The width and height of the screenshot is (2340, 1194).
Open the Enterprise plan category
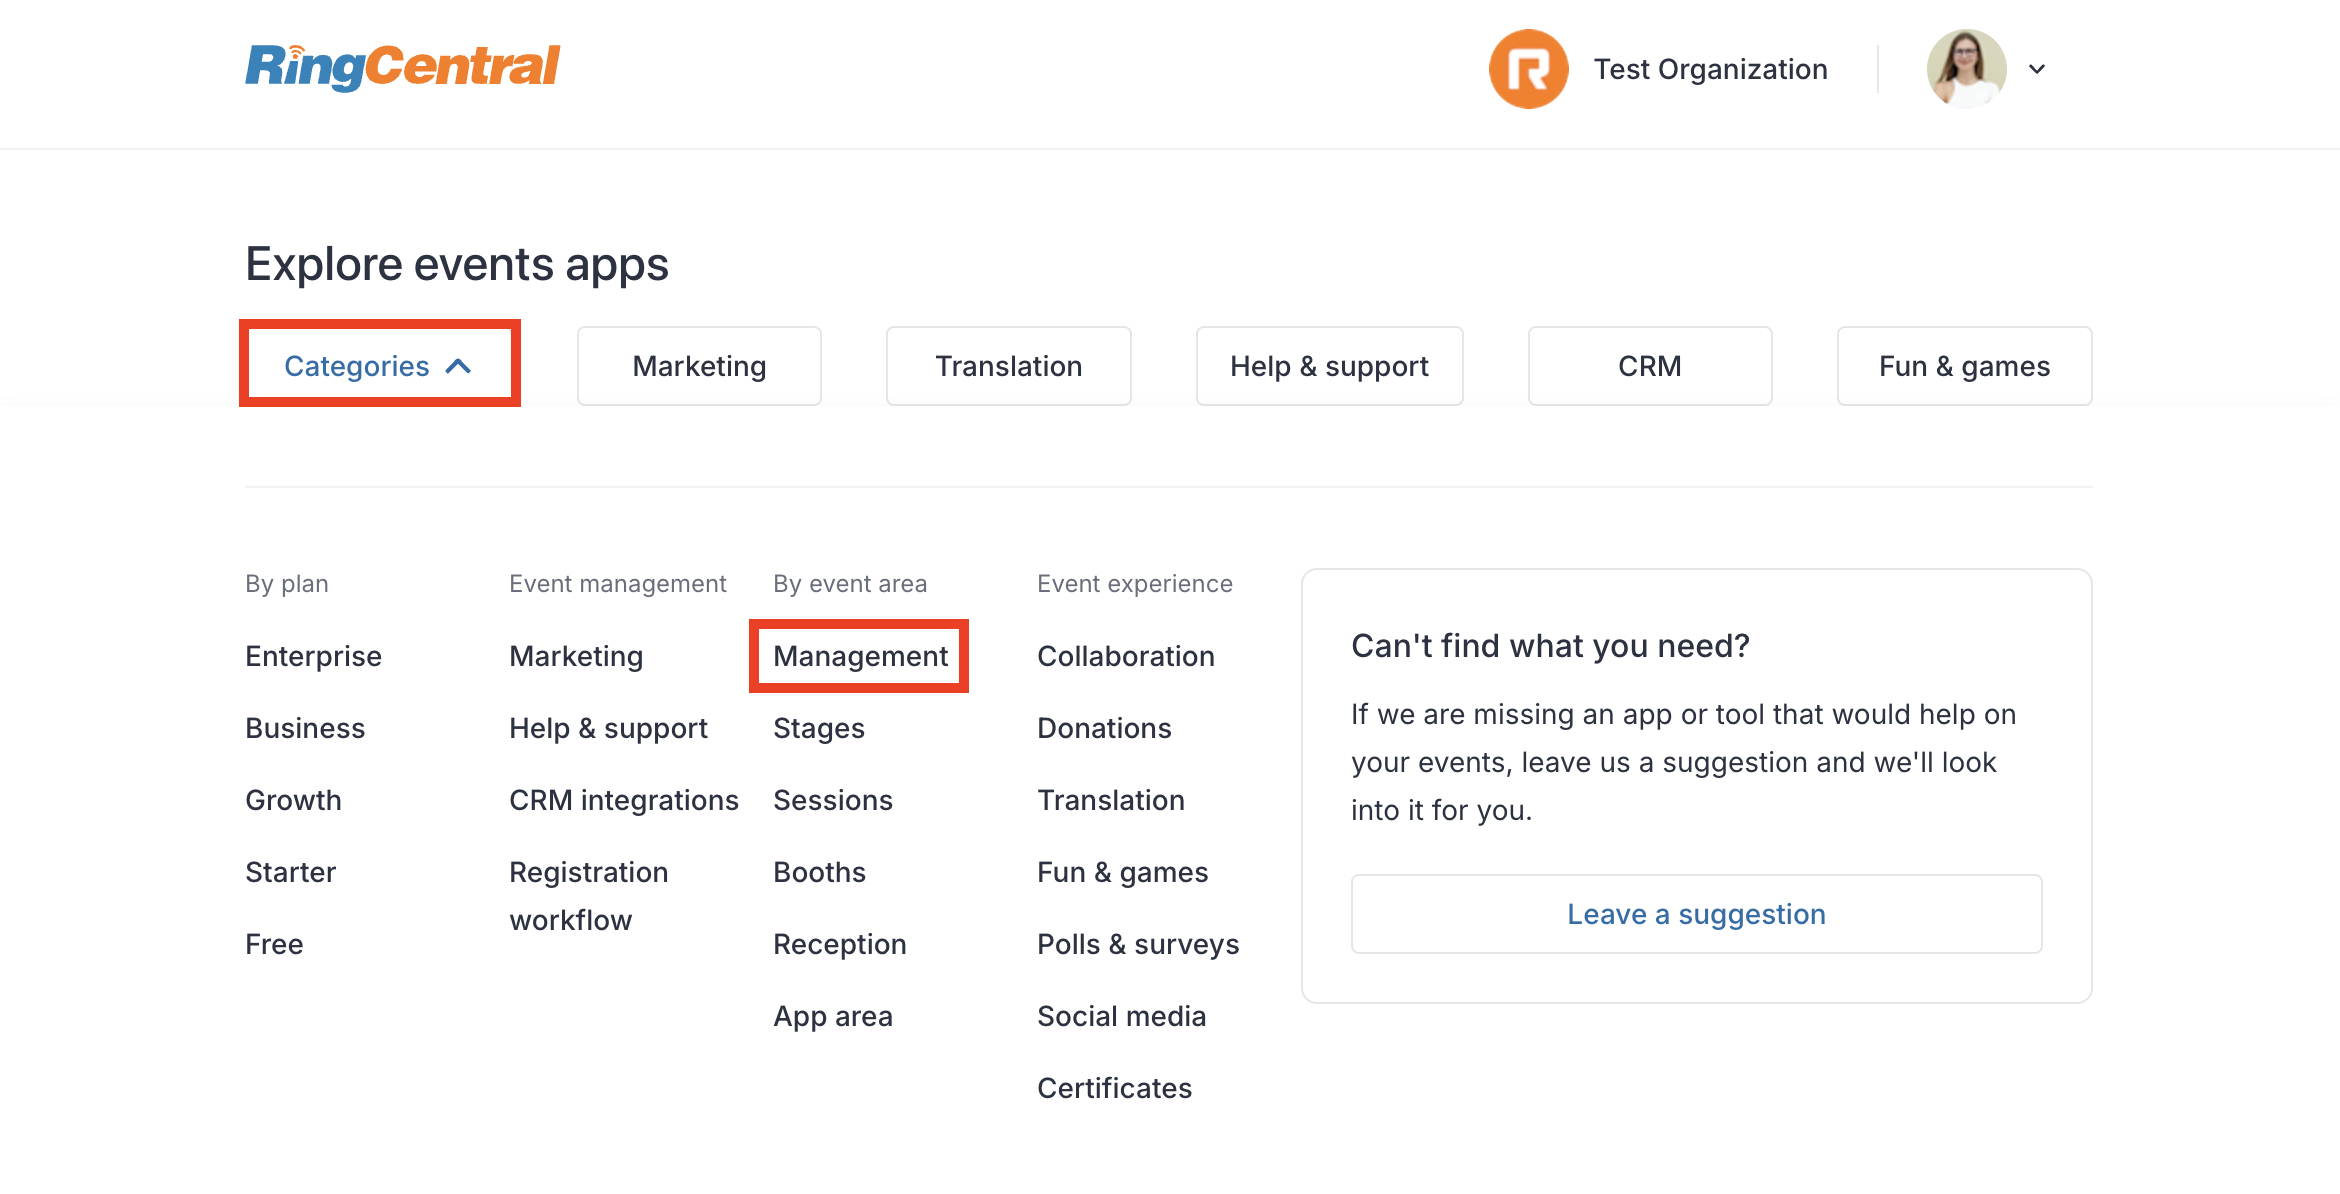pos(313,656)
